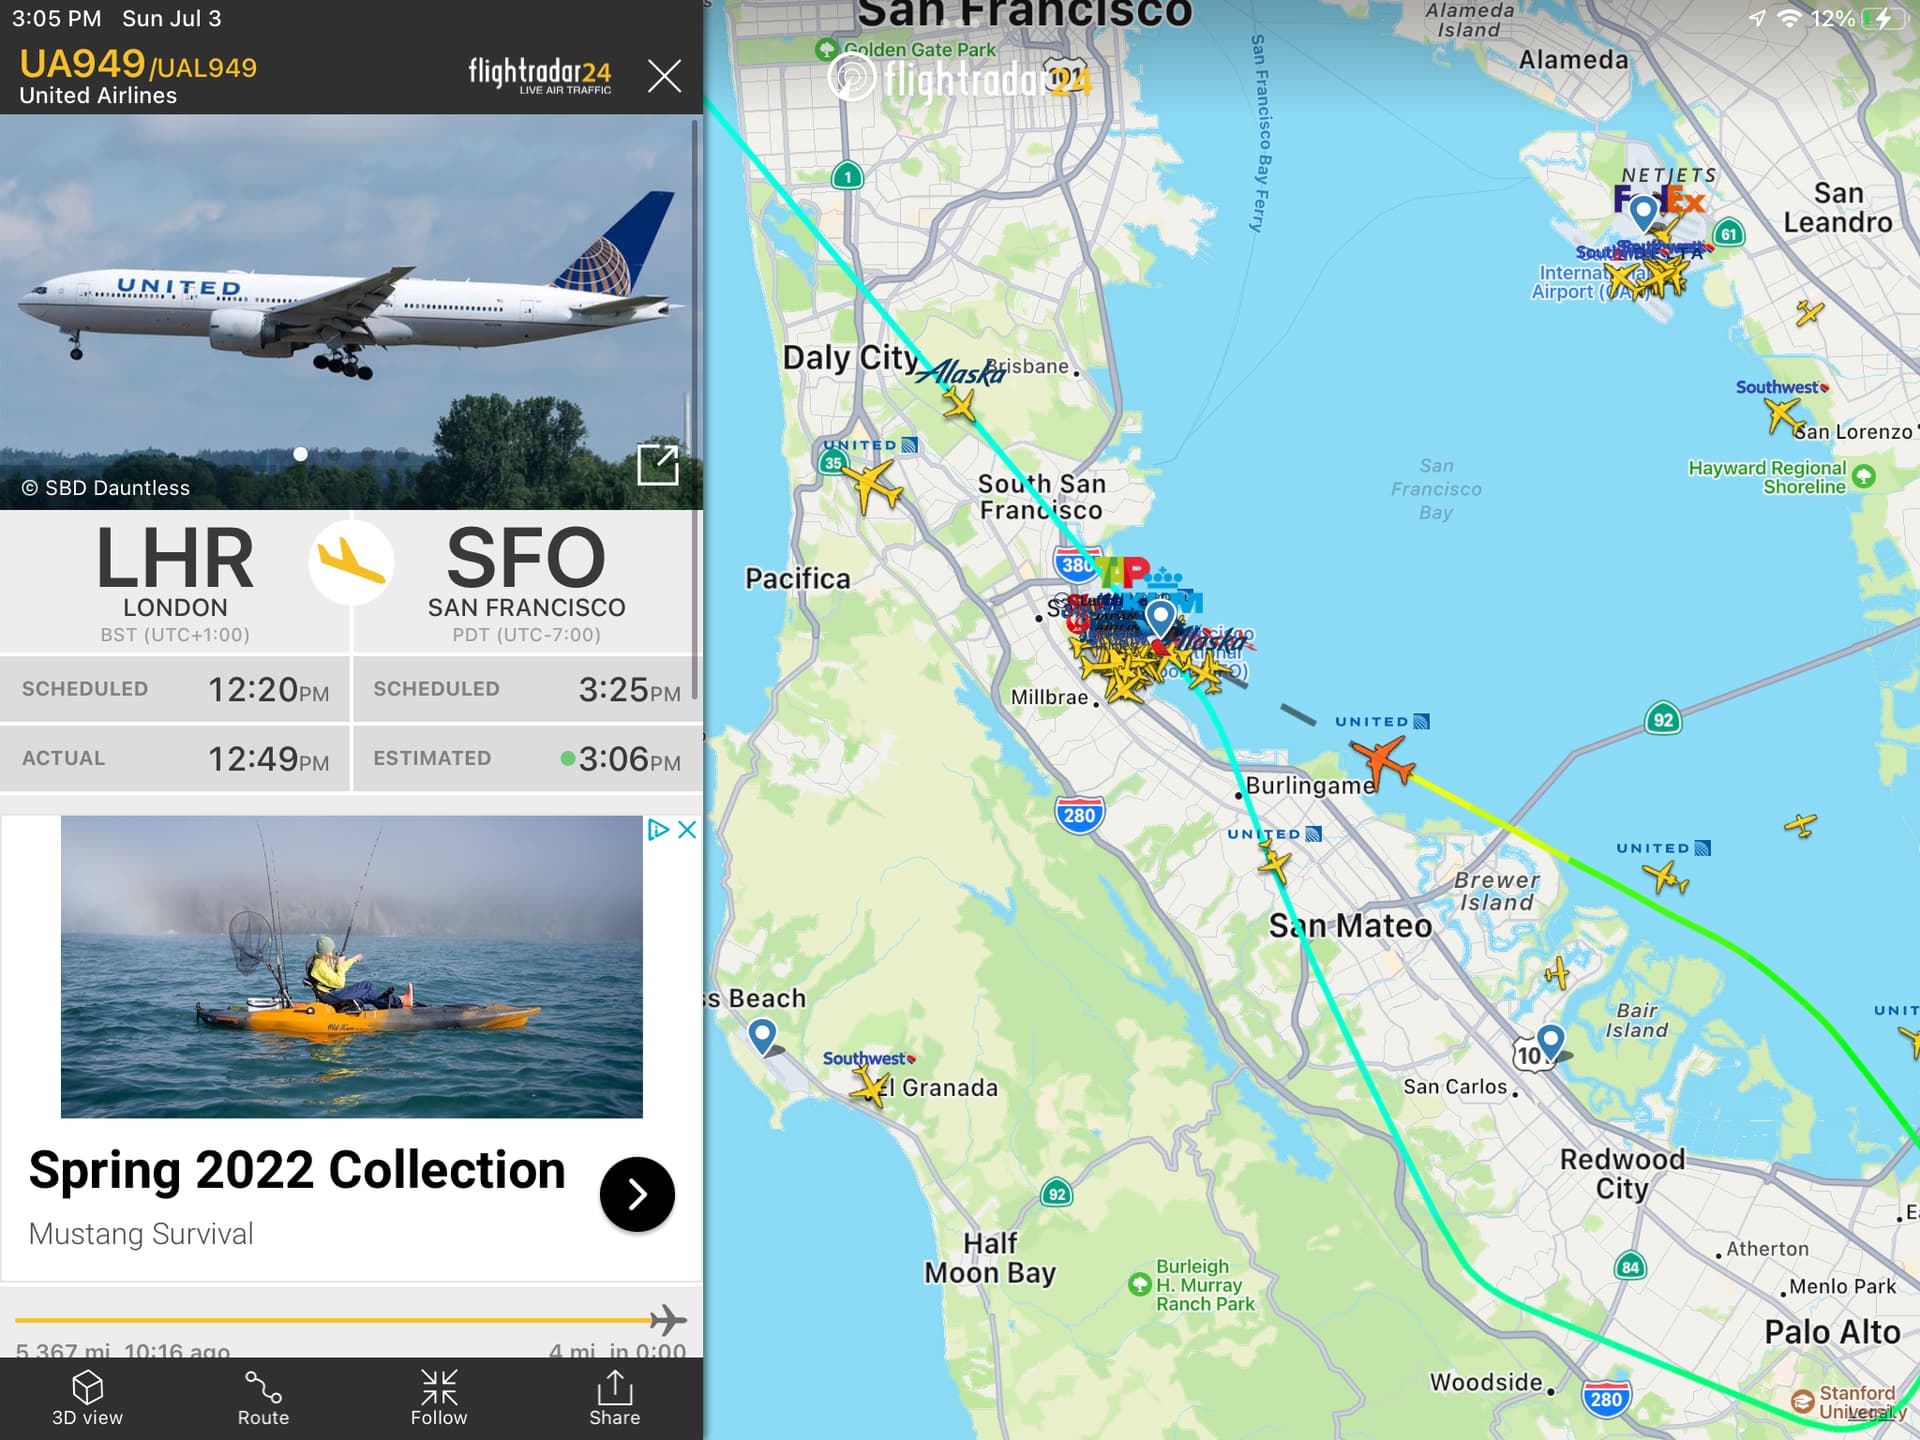
Task: Expand the aircraft photo to full view
Action: tap(658, 465)
